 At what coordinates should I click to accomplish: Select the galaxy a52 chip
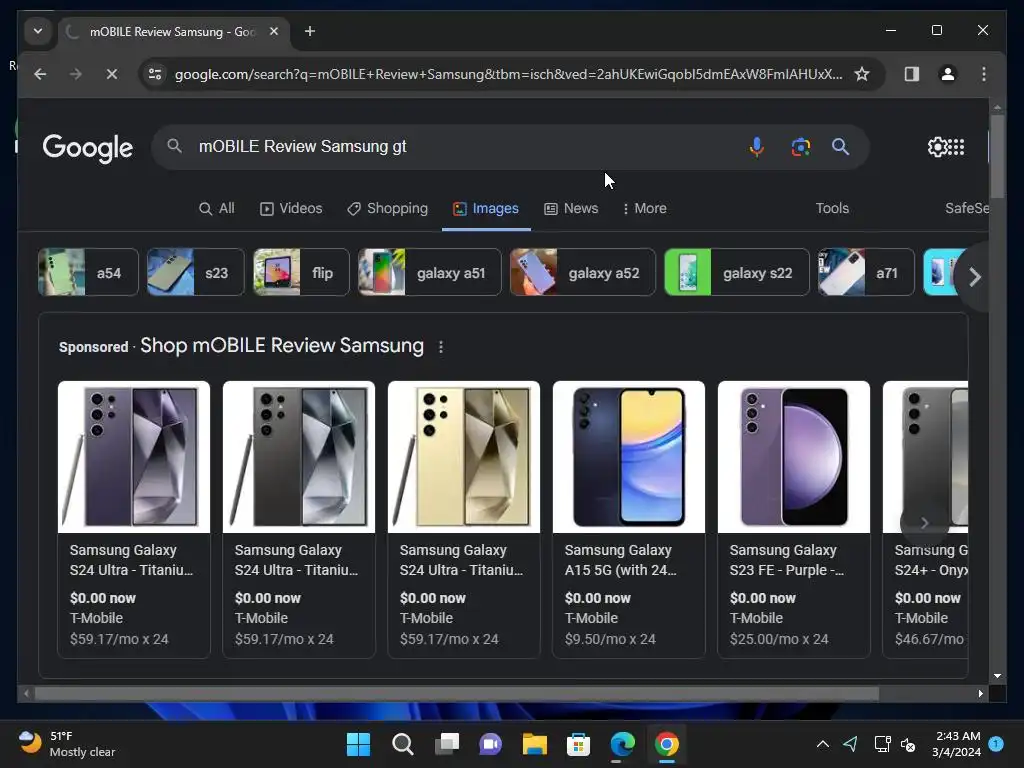(583, 272)
